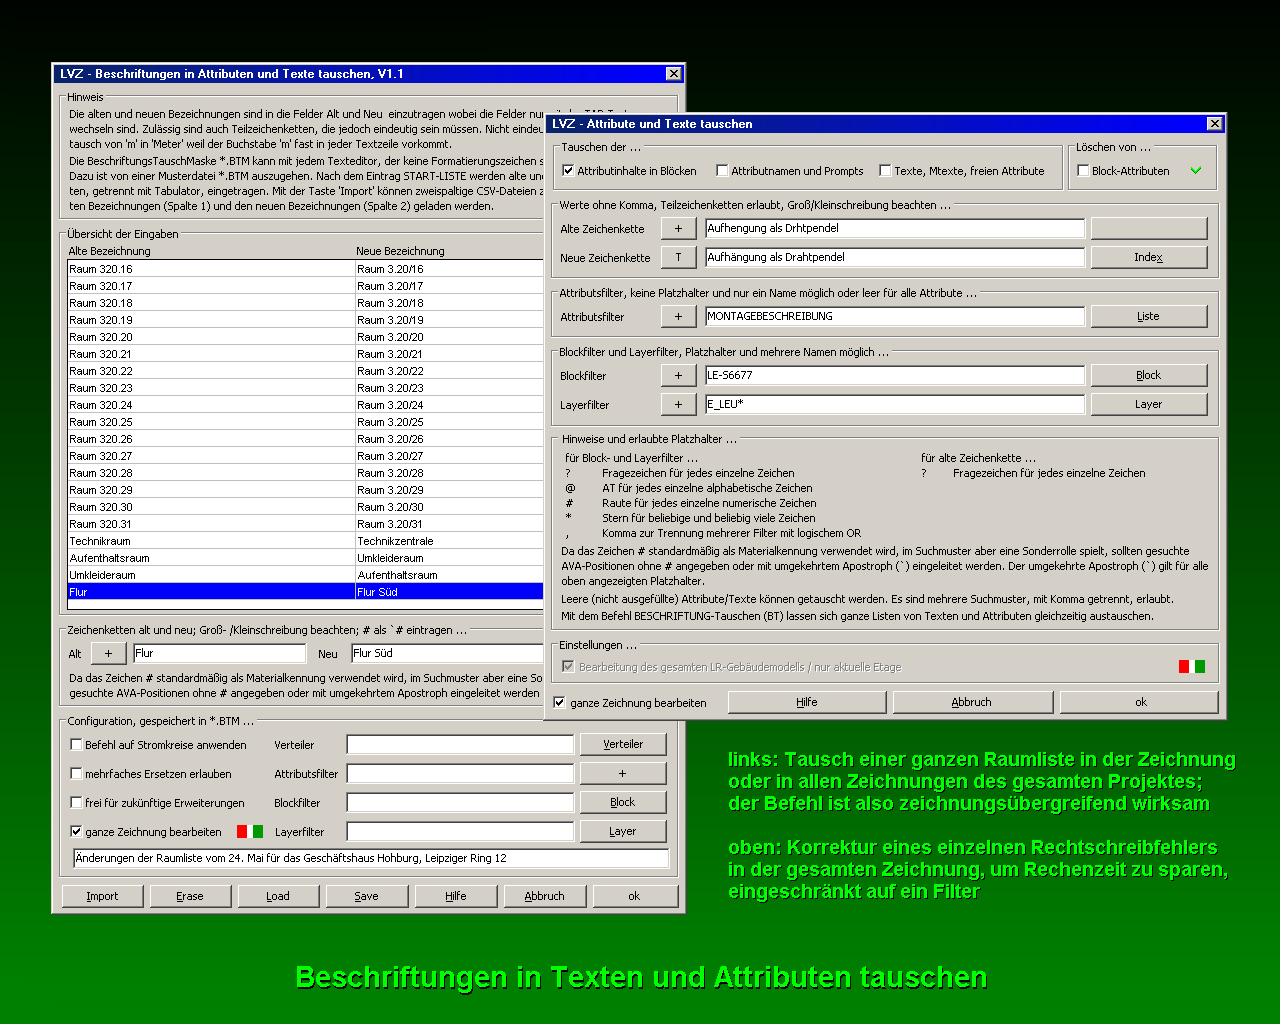Select the Raum 320.24 row

[305, 405]
